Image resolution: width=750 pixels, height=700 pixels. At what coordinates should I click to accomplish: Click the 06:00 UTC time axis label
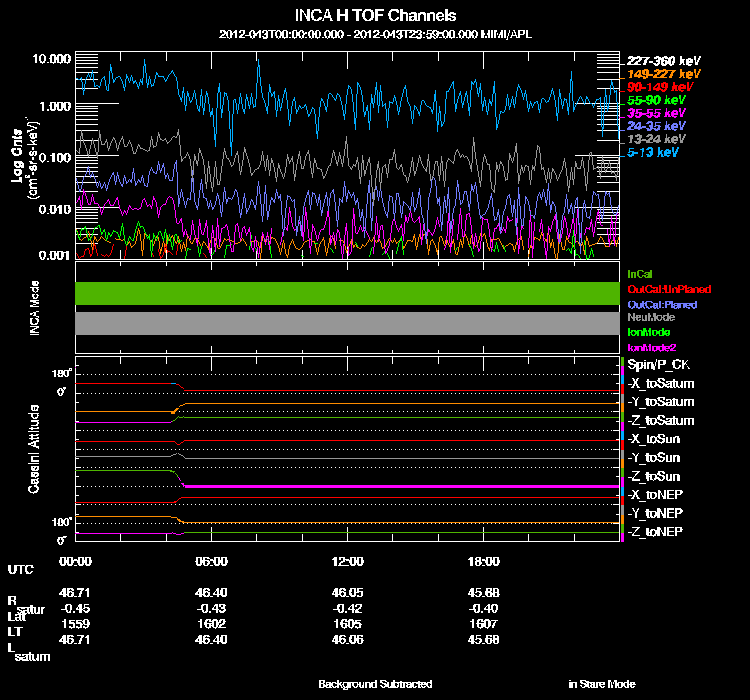tap(211, 561)
